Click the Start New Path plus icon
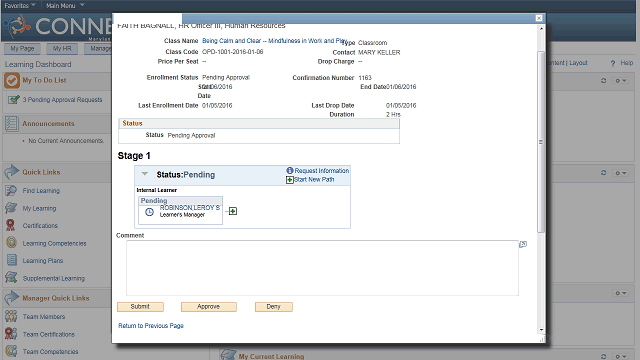The width and height of the screenshot is (640, 360). [290, 180]
